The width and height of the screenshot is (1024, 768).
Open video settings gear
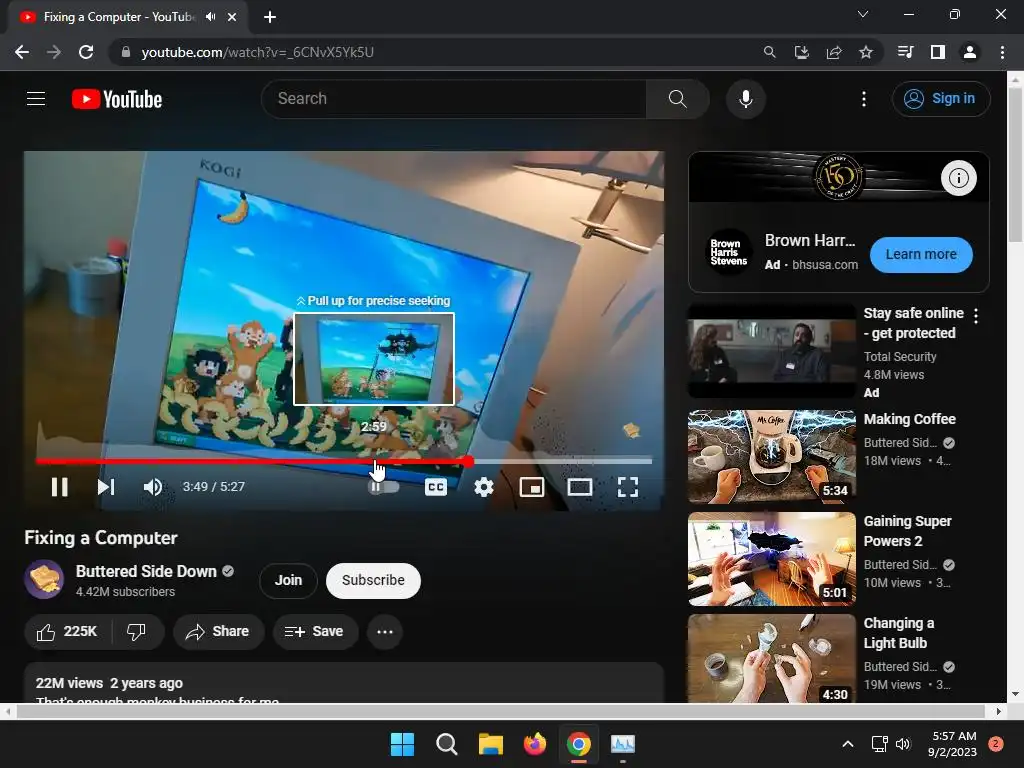484,487
